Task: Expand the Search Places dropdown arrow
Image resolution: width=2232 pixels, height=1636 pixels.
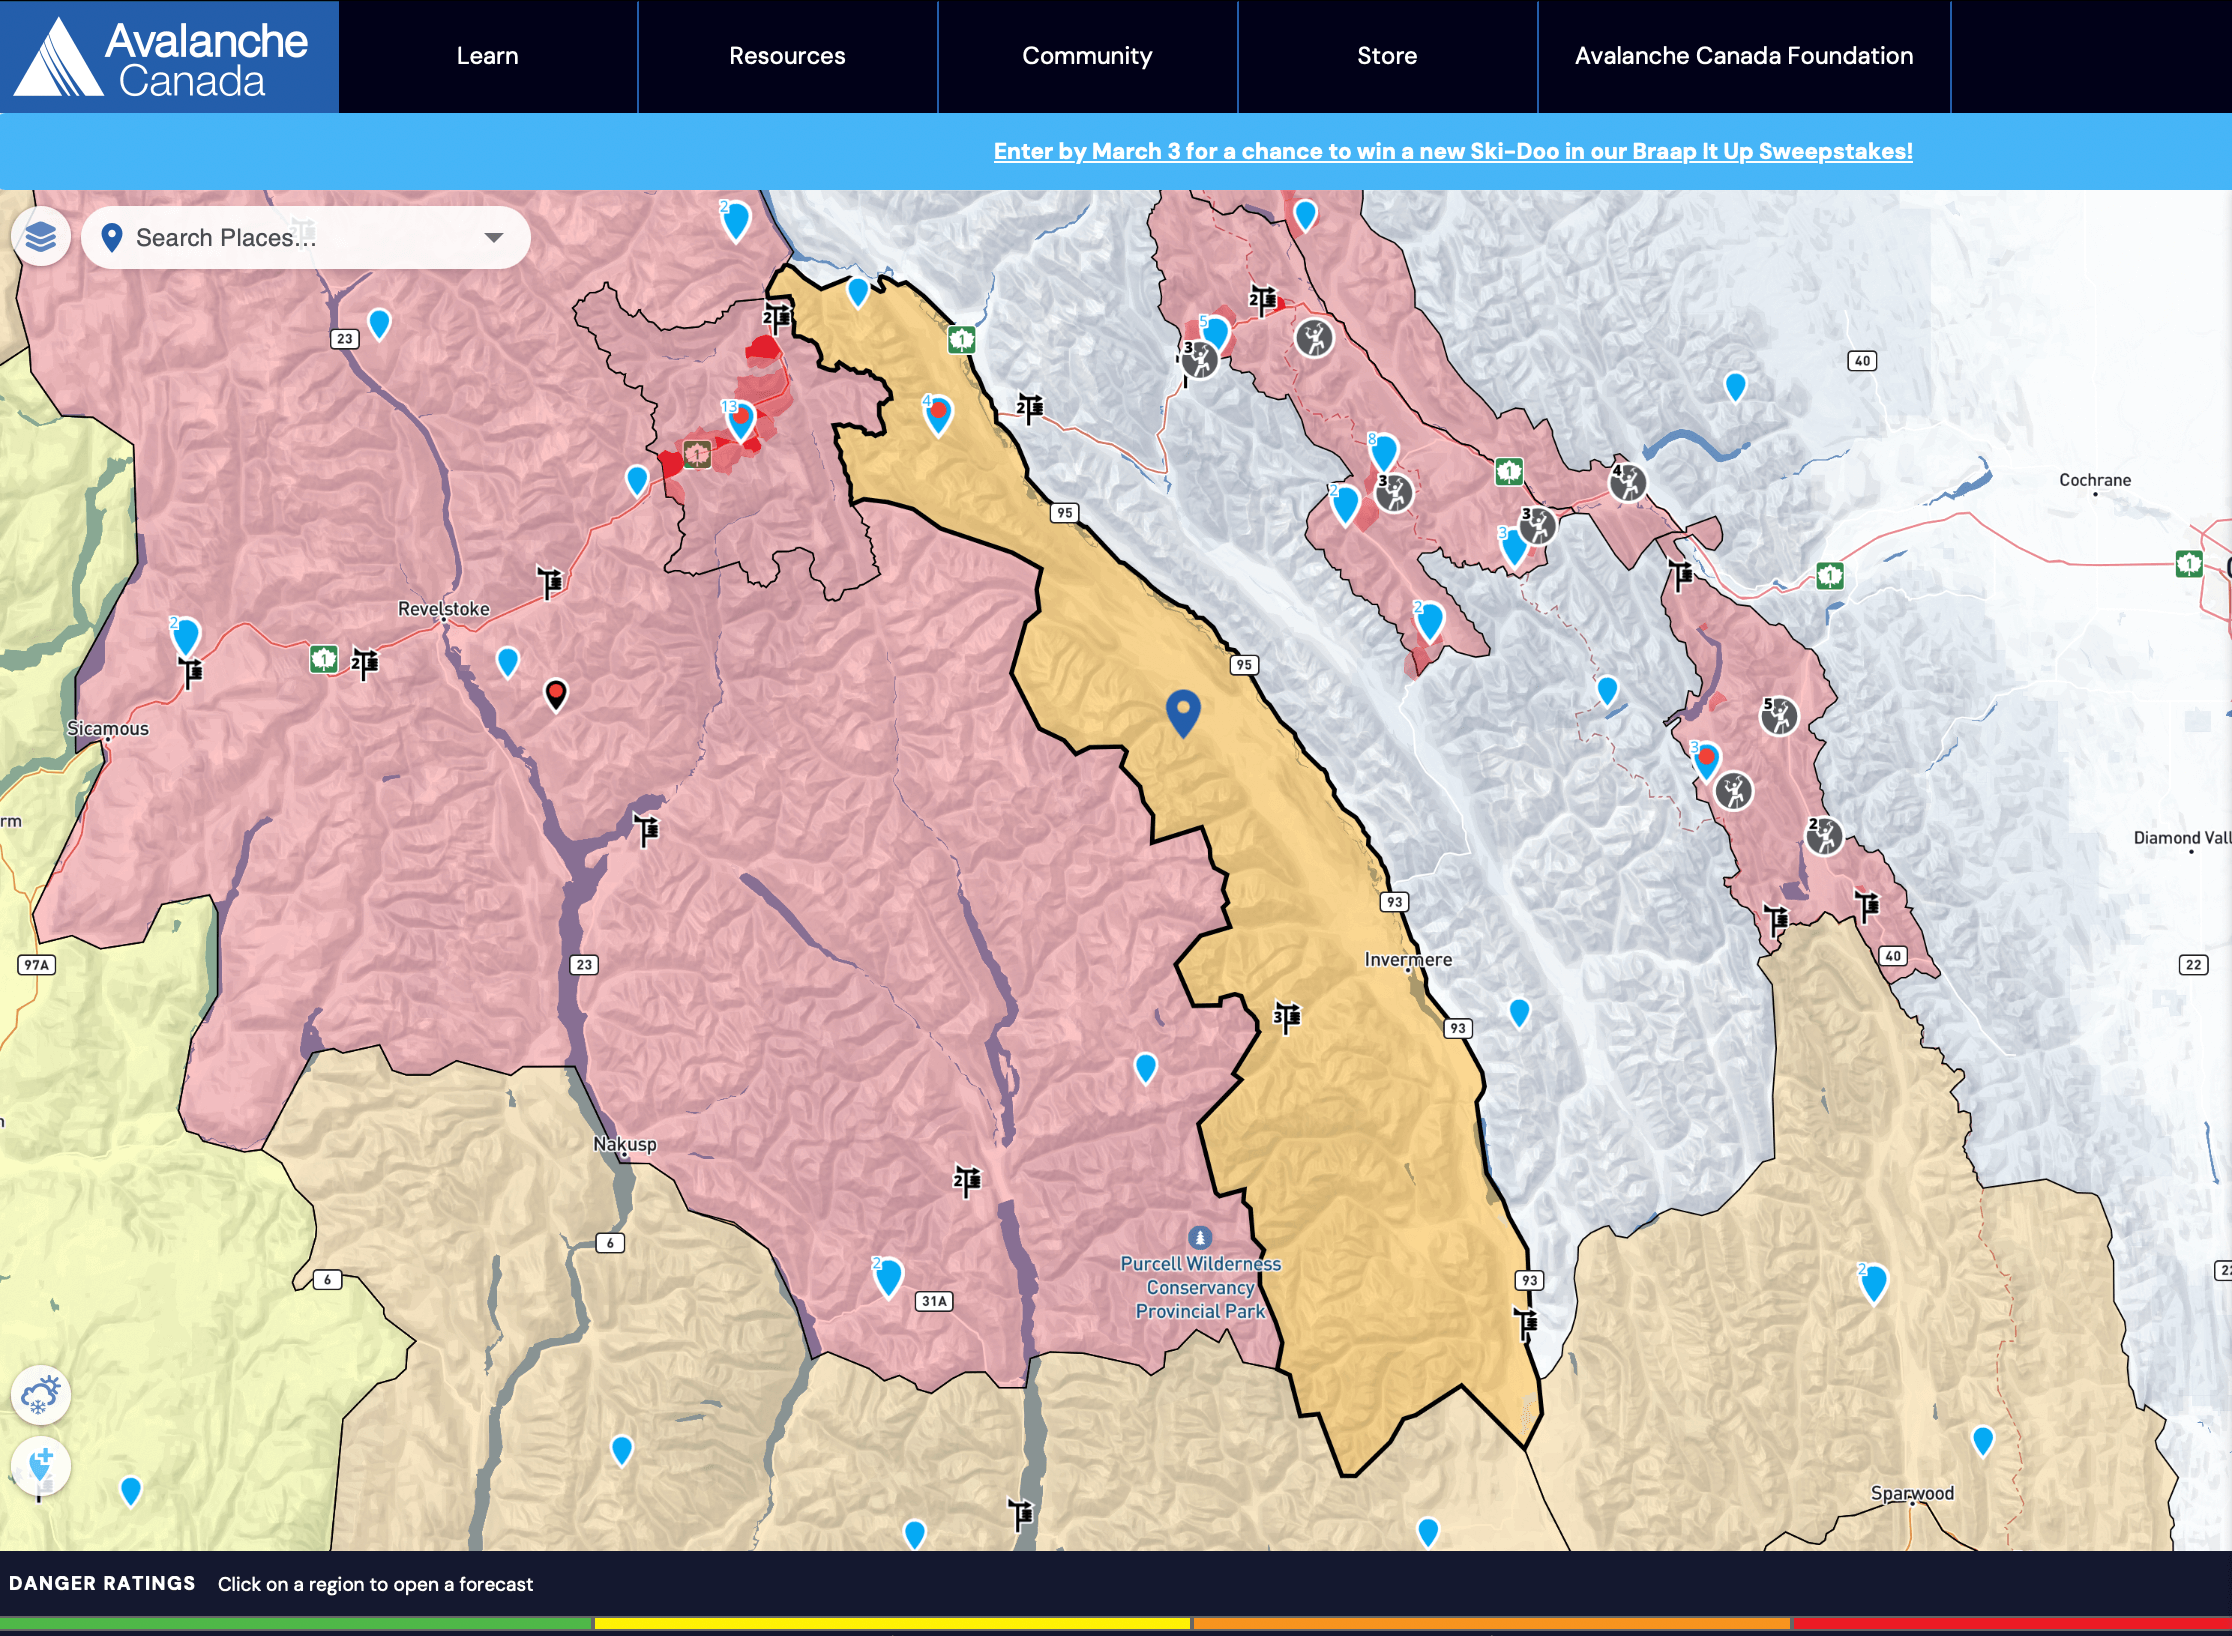Action: pos(493,238)
